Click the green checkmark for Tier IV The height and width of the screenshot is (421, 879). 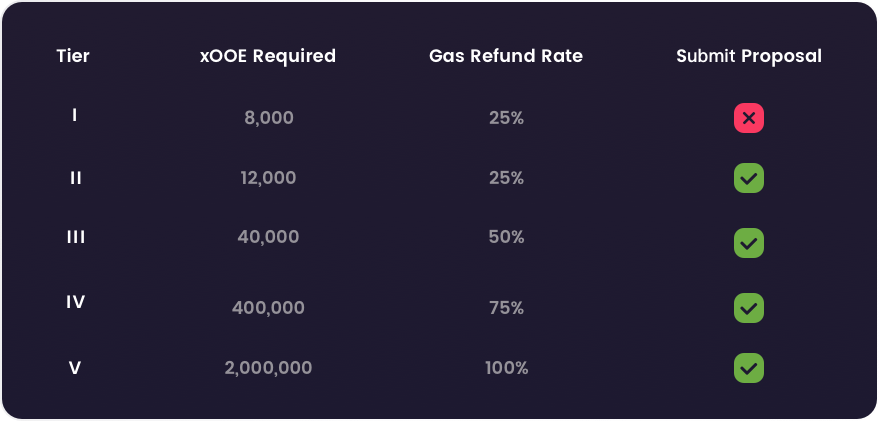[x=748, y=308]
